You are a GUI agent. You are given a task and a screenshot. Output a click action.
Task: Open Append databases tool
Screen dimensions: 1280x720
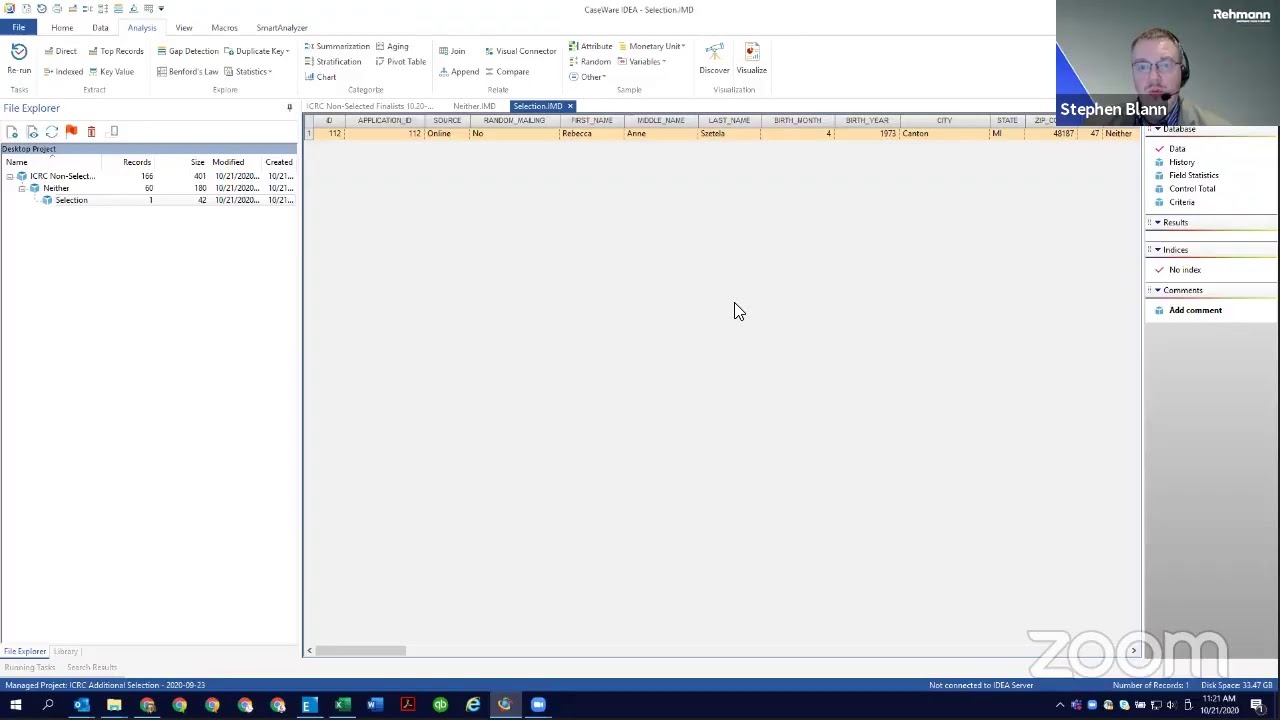tap(459, 72)
